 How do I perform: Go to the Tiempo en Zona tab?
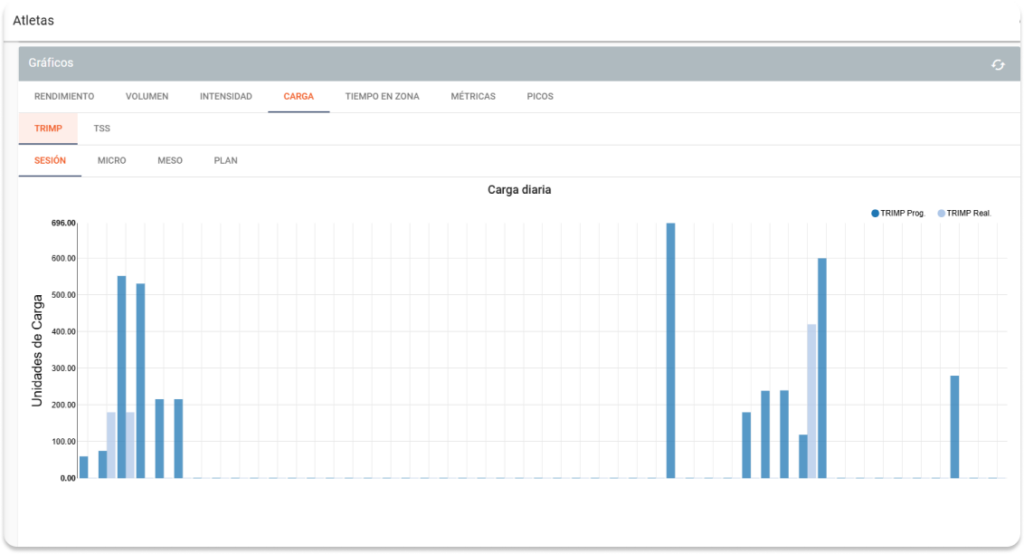(x=382, y=97)
